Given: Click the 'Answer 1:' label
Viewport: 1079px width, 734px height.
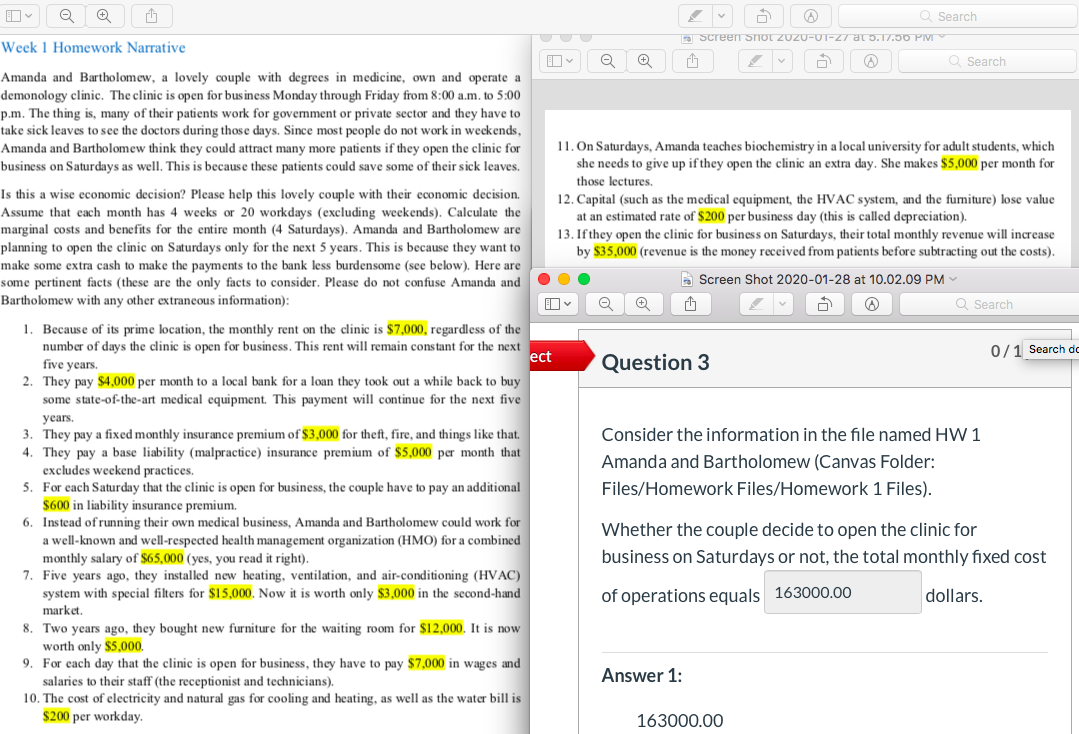Looking at the screenshot, I should coord(641,676).
